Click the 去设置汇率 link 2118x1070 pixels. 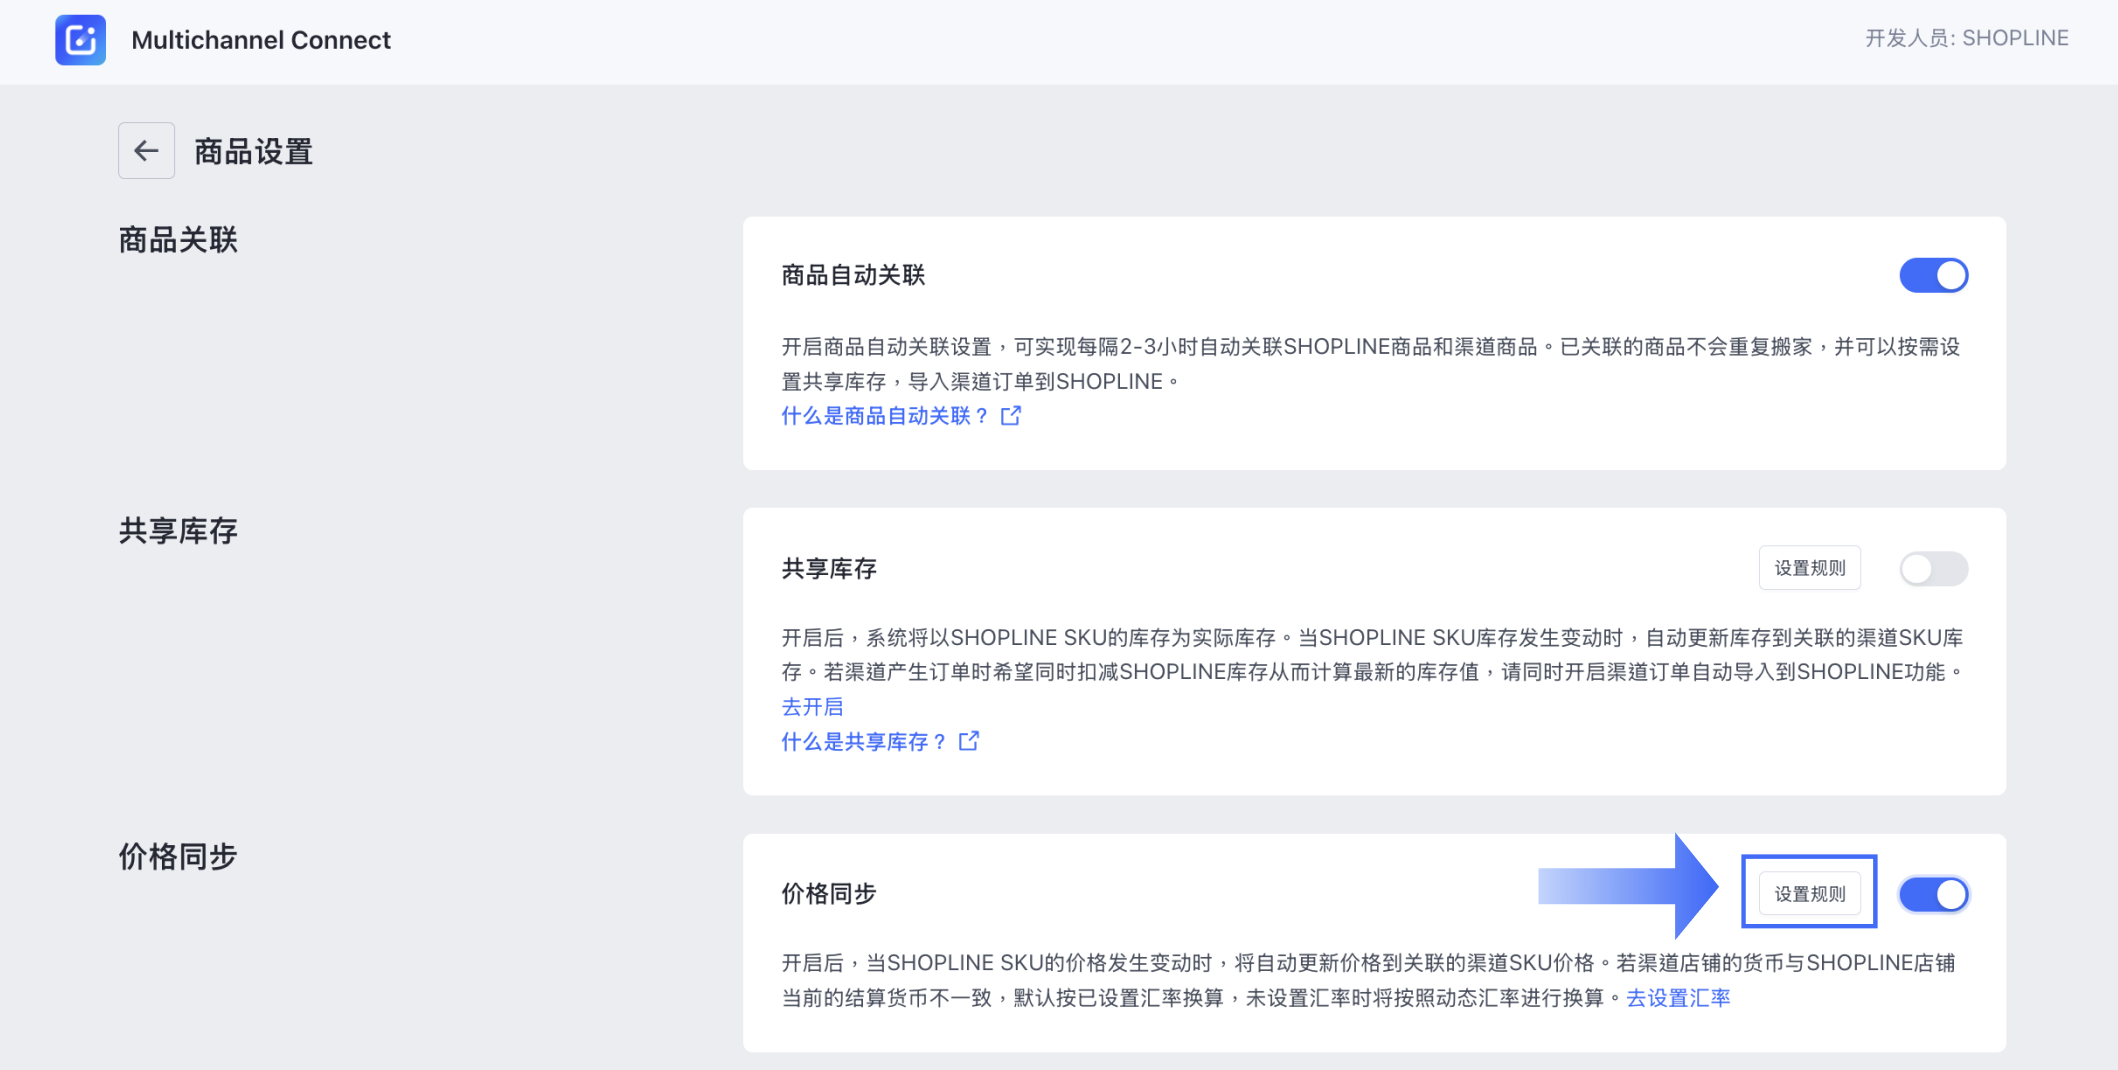point(1678,998)
